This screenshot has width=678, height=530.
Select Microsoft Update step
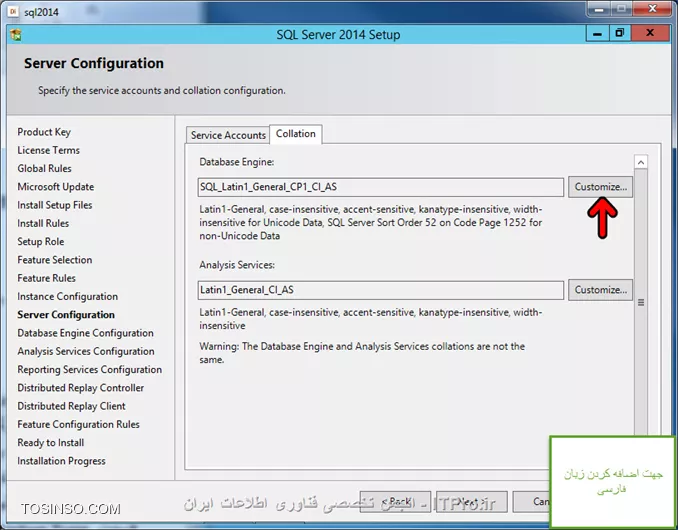[56, 187]
